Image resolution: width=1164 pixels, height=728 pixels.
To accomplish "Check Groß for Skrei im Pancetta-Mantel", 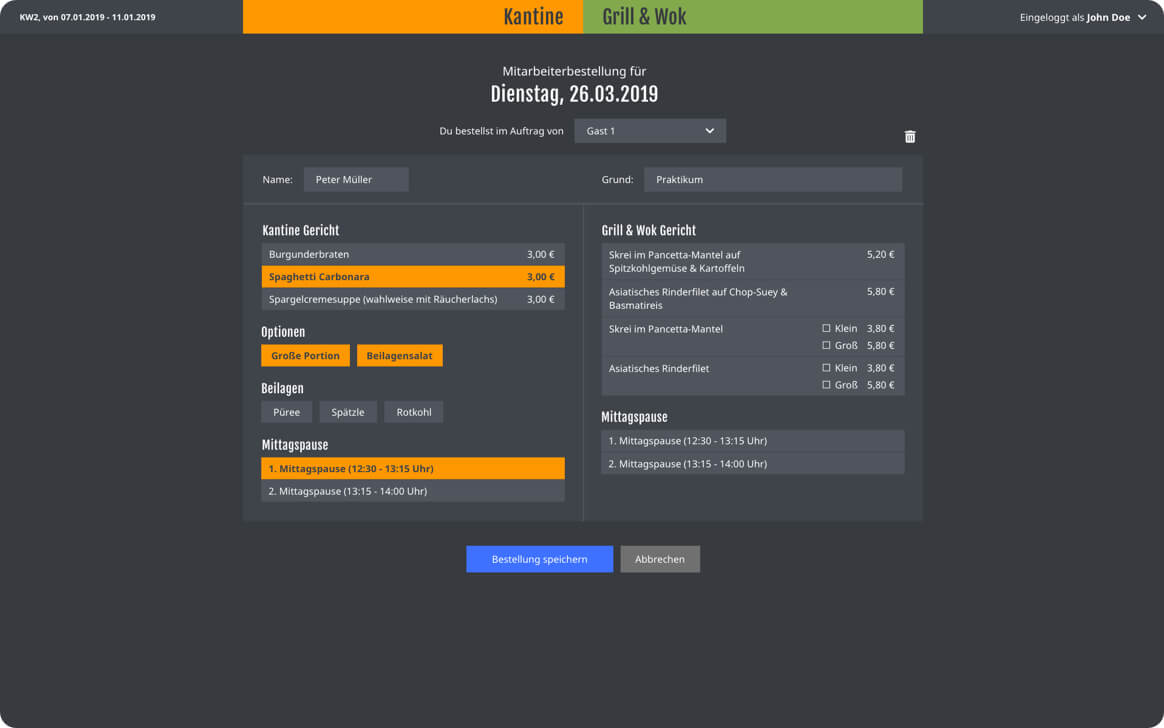I will [826, 345].
